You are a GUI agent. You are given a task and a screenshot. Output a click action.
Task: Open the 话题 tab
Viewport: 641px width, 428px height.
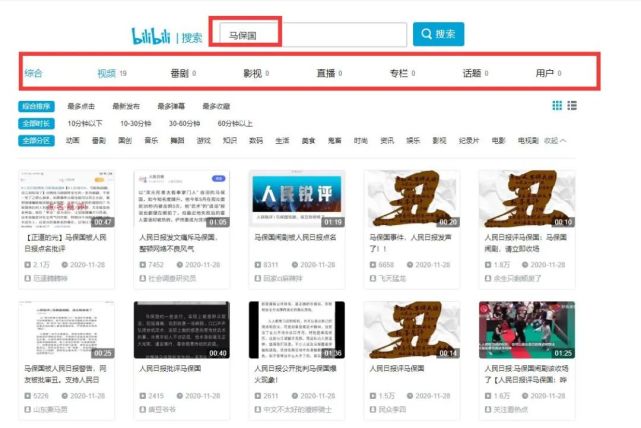[475, 73]
